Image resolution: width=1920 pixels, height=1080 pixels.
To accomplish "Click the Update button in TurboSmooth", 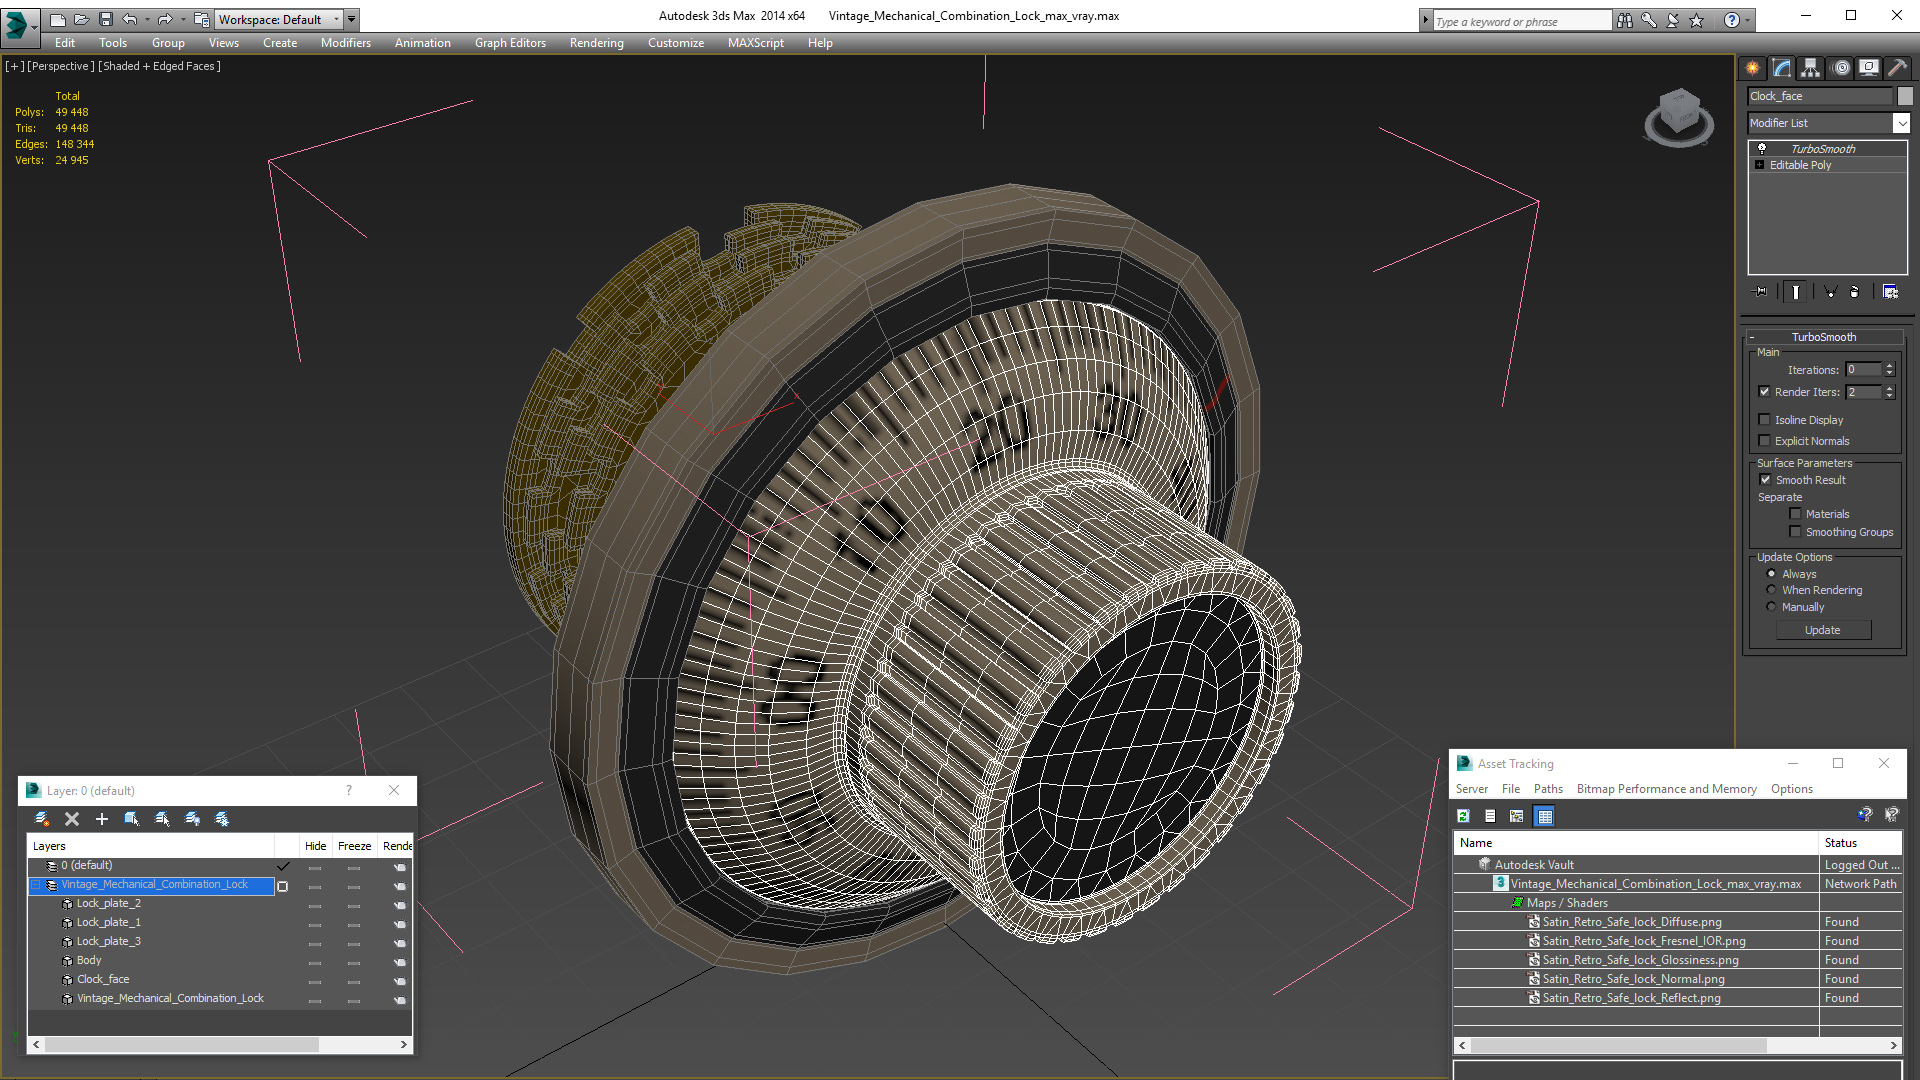I will (1823, 630).
